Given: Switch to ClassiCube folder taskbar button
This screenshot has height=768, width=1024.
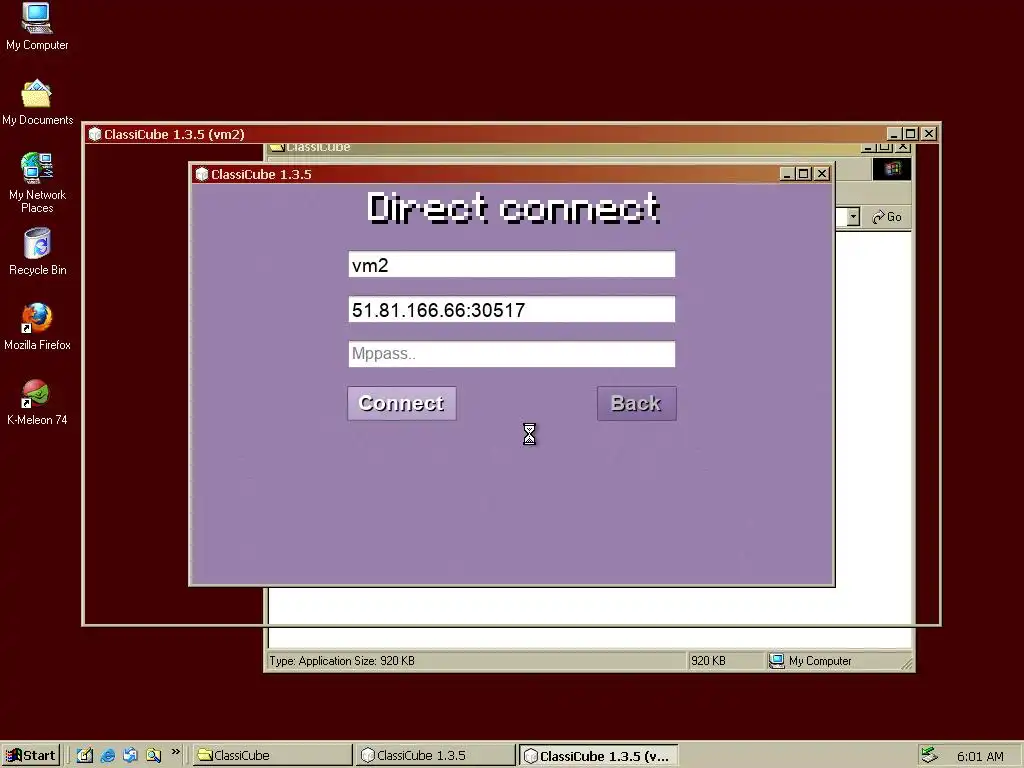Looking at the screenshot, I should pos(272,756).
